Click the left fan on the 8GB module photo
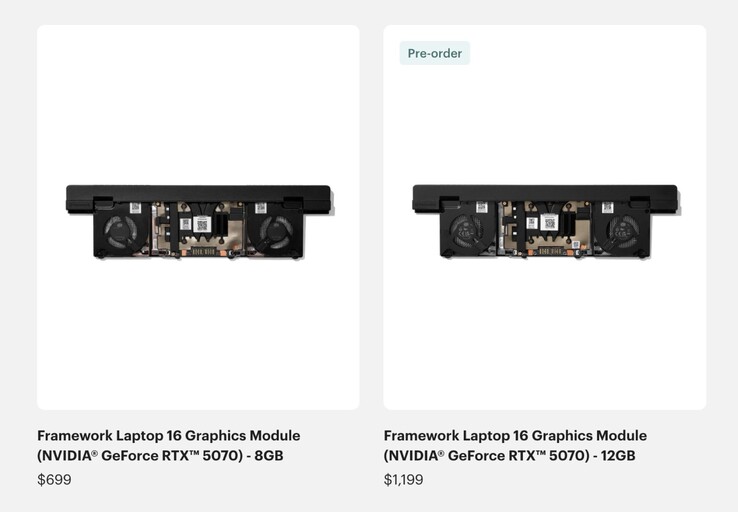Screen dimensions: 738x512 point(121,232)
